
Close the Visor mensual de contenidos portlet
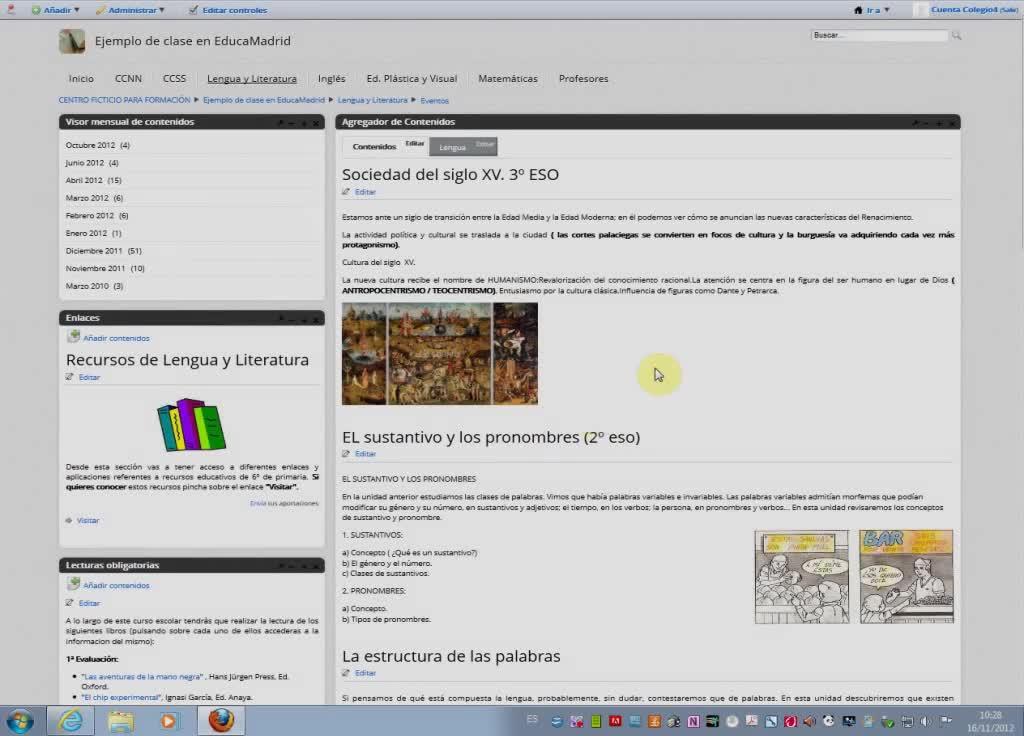click(317, 123)
